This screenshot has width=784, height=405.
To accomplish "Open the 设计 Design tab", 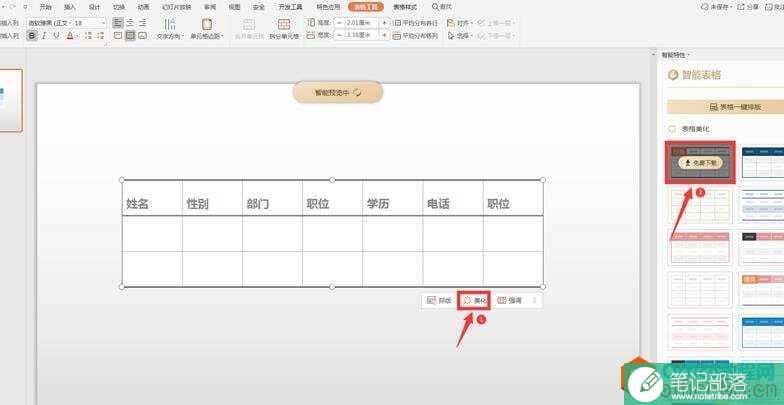I will (94, 7).
